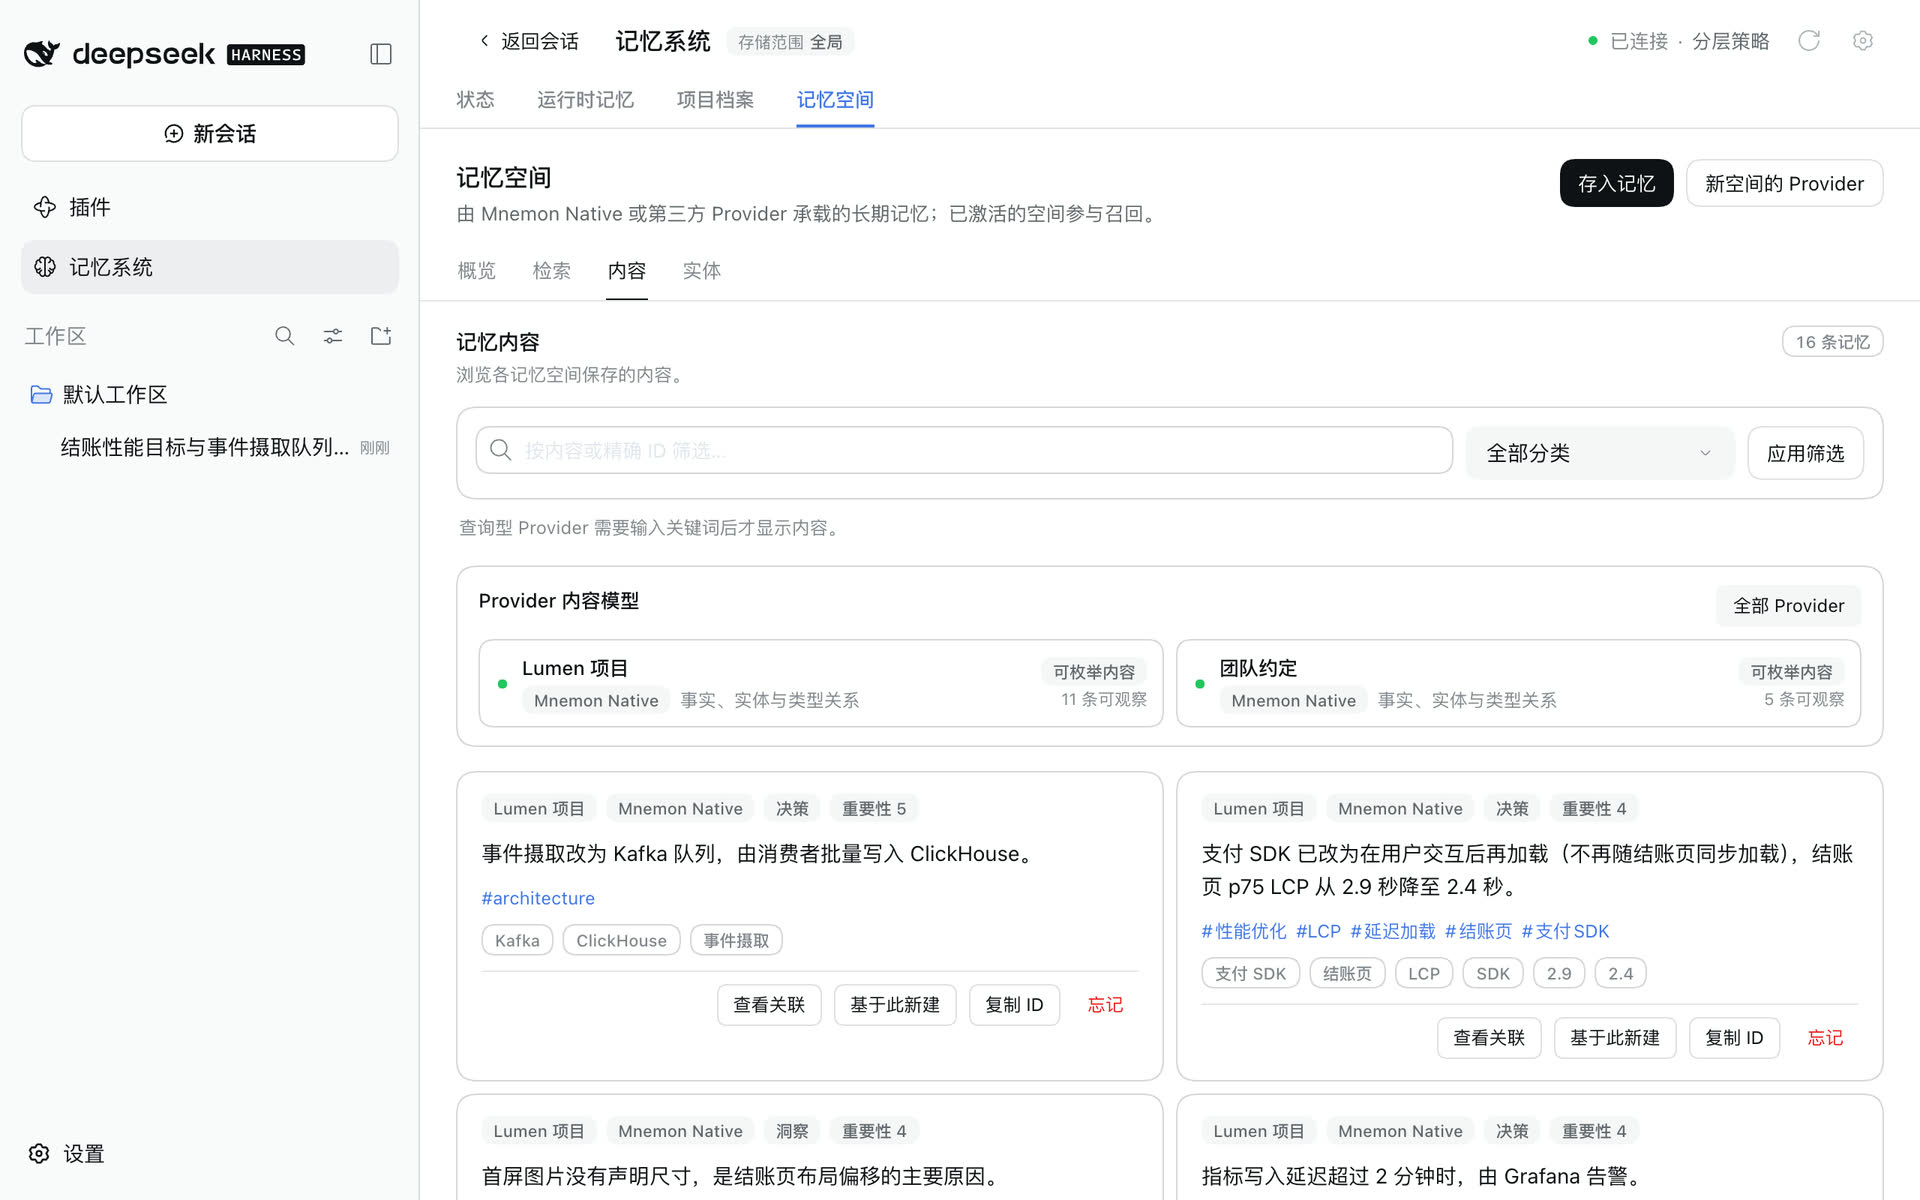Open 记忆系统 in the sidebar
The height and width of the screenshot is (1200, 1920).
tap(210, 267)
